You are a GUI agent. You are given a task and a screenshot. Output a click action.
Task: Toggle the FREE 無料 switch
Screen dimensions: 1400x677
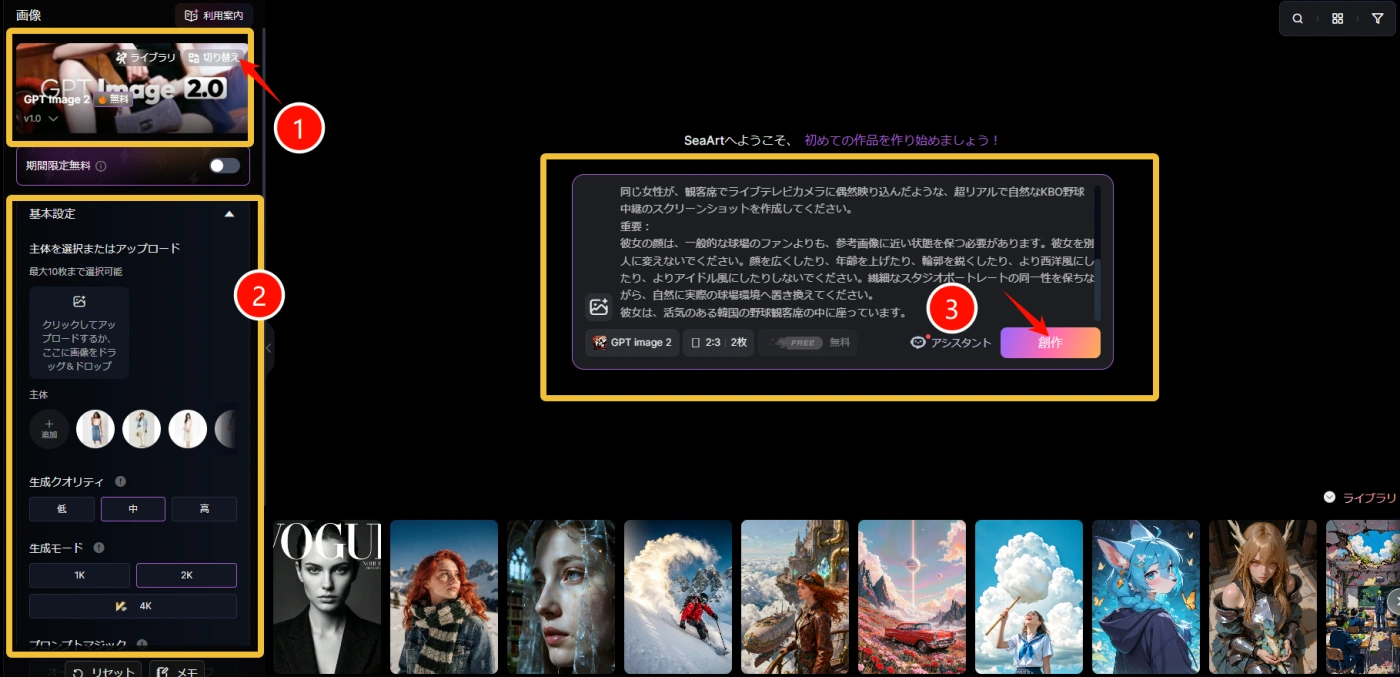click(x=797, y=342)
